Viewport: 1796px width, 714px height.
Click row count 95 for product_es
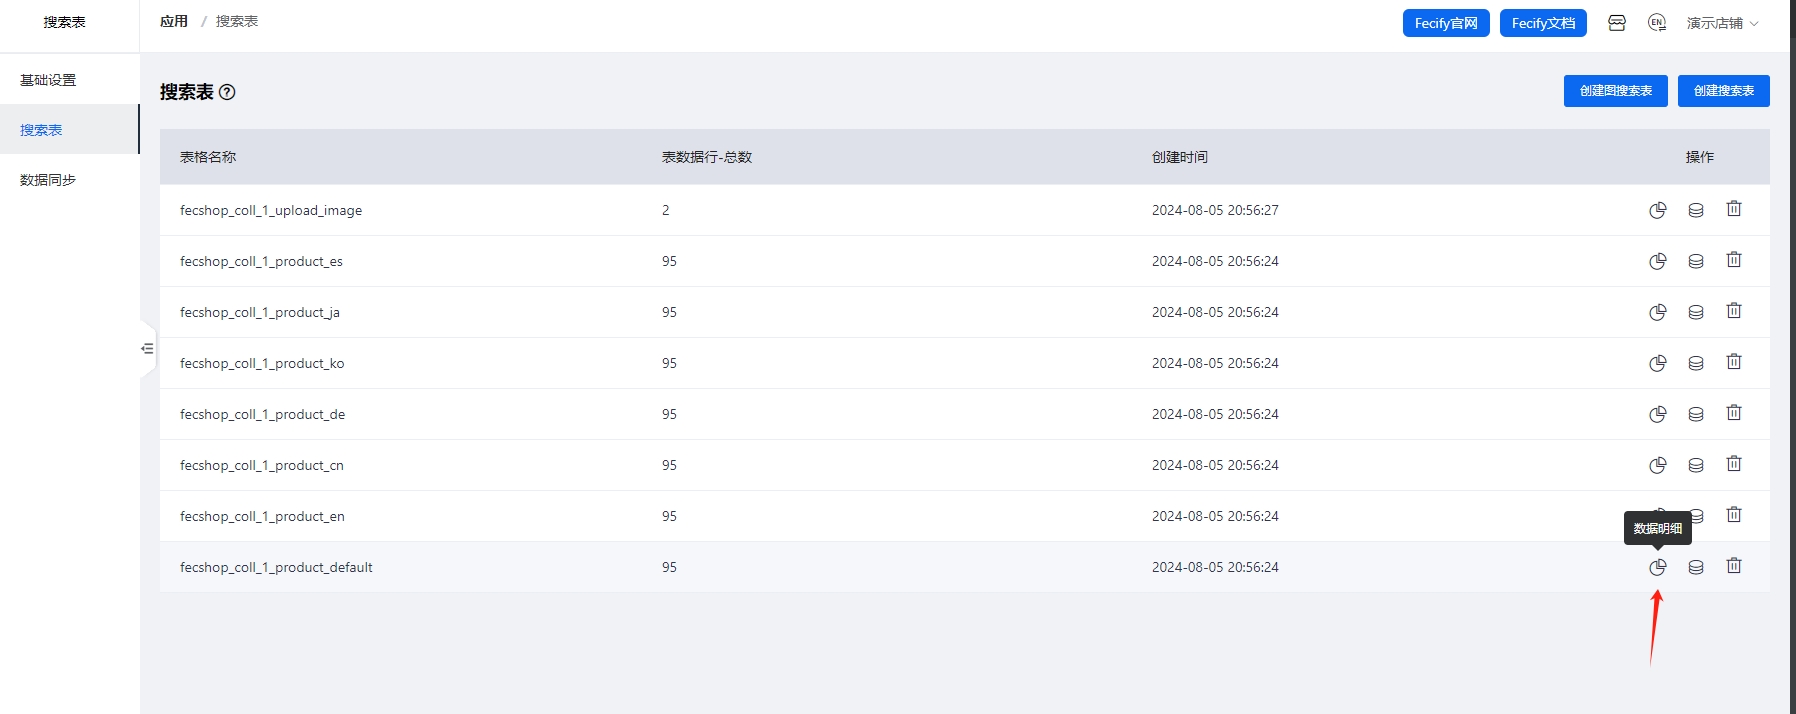click(669, 261)
